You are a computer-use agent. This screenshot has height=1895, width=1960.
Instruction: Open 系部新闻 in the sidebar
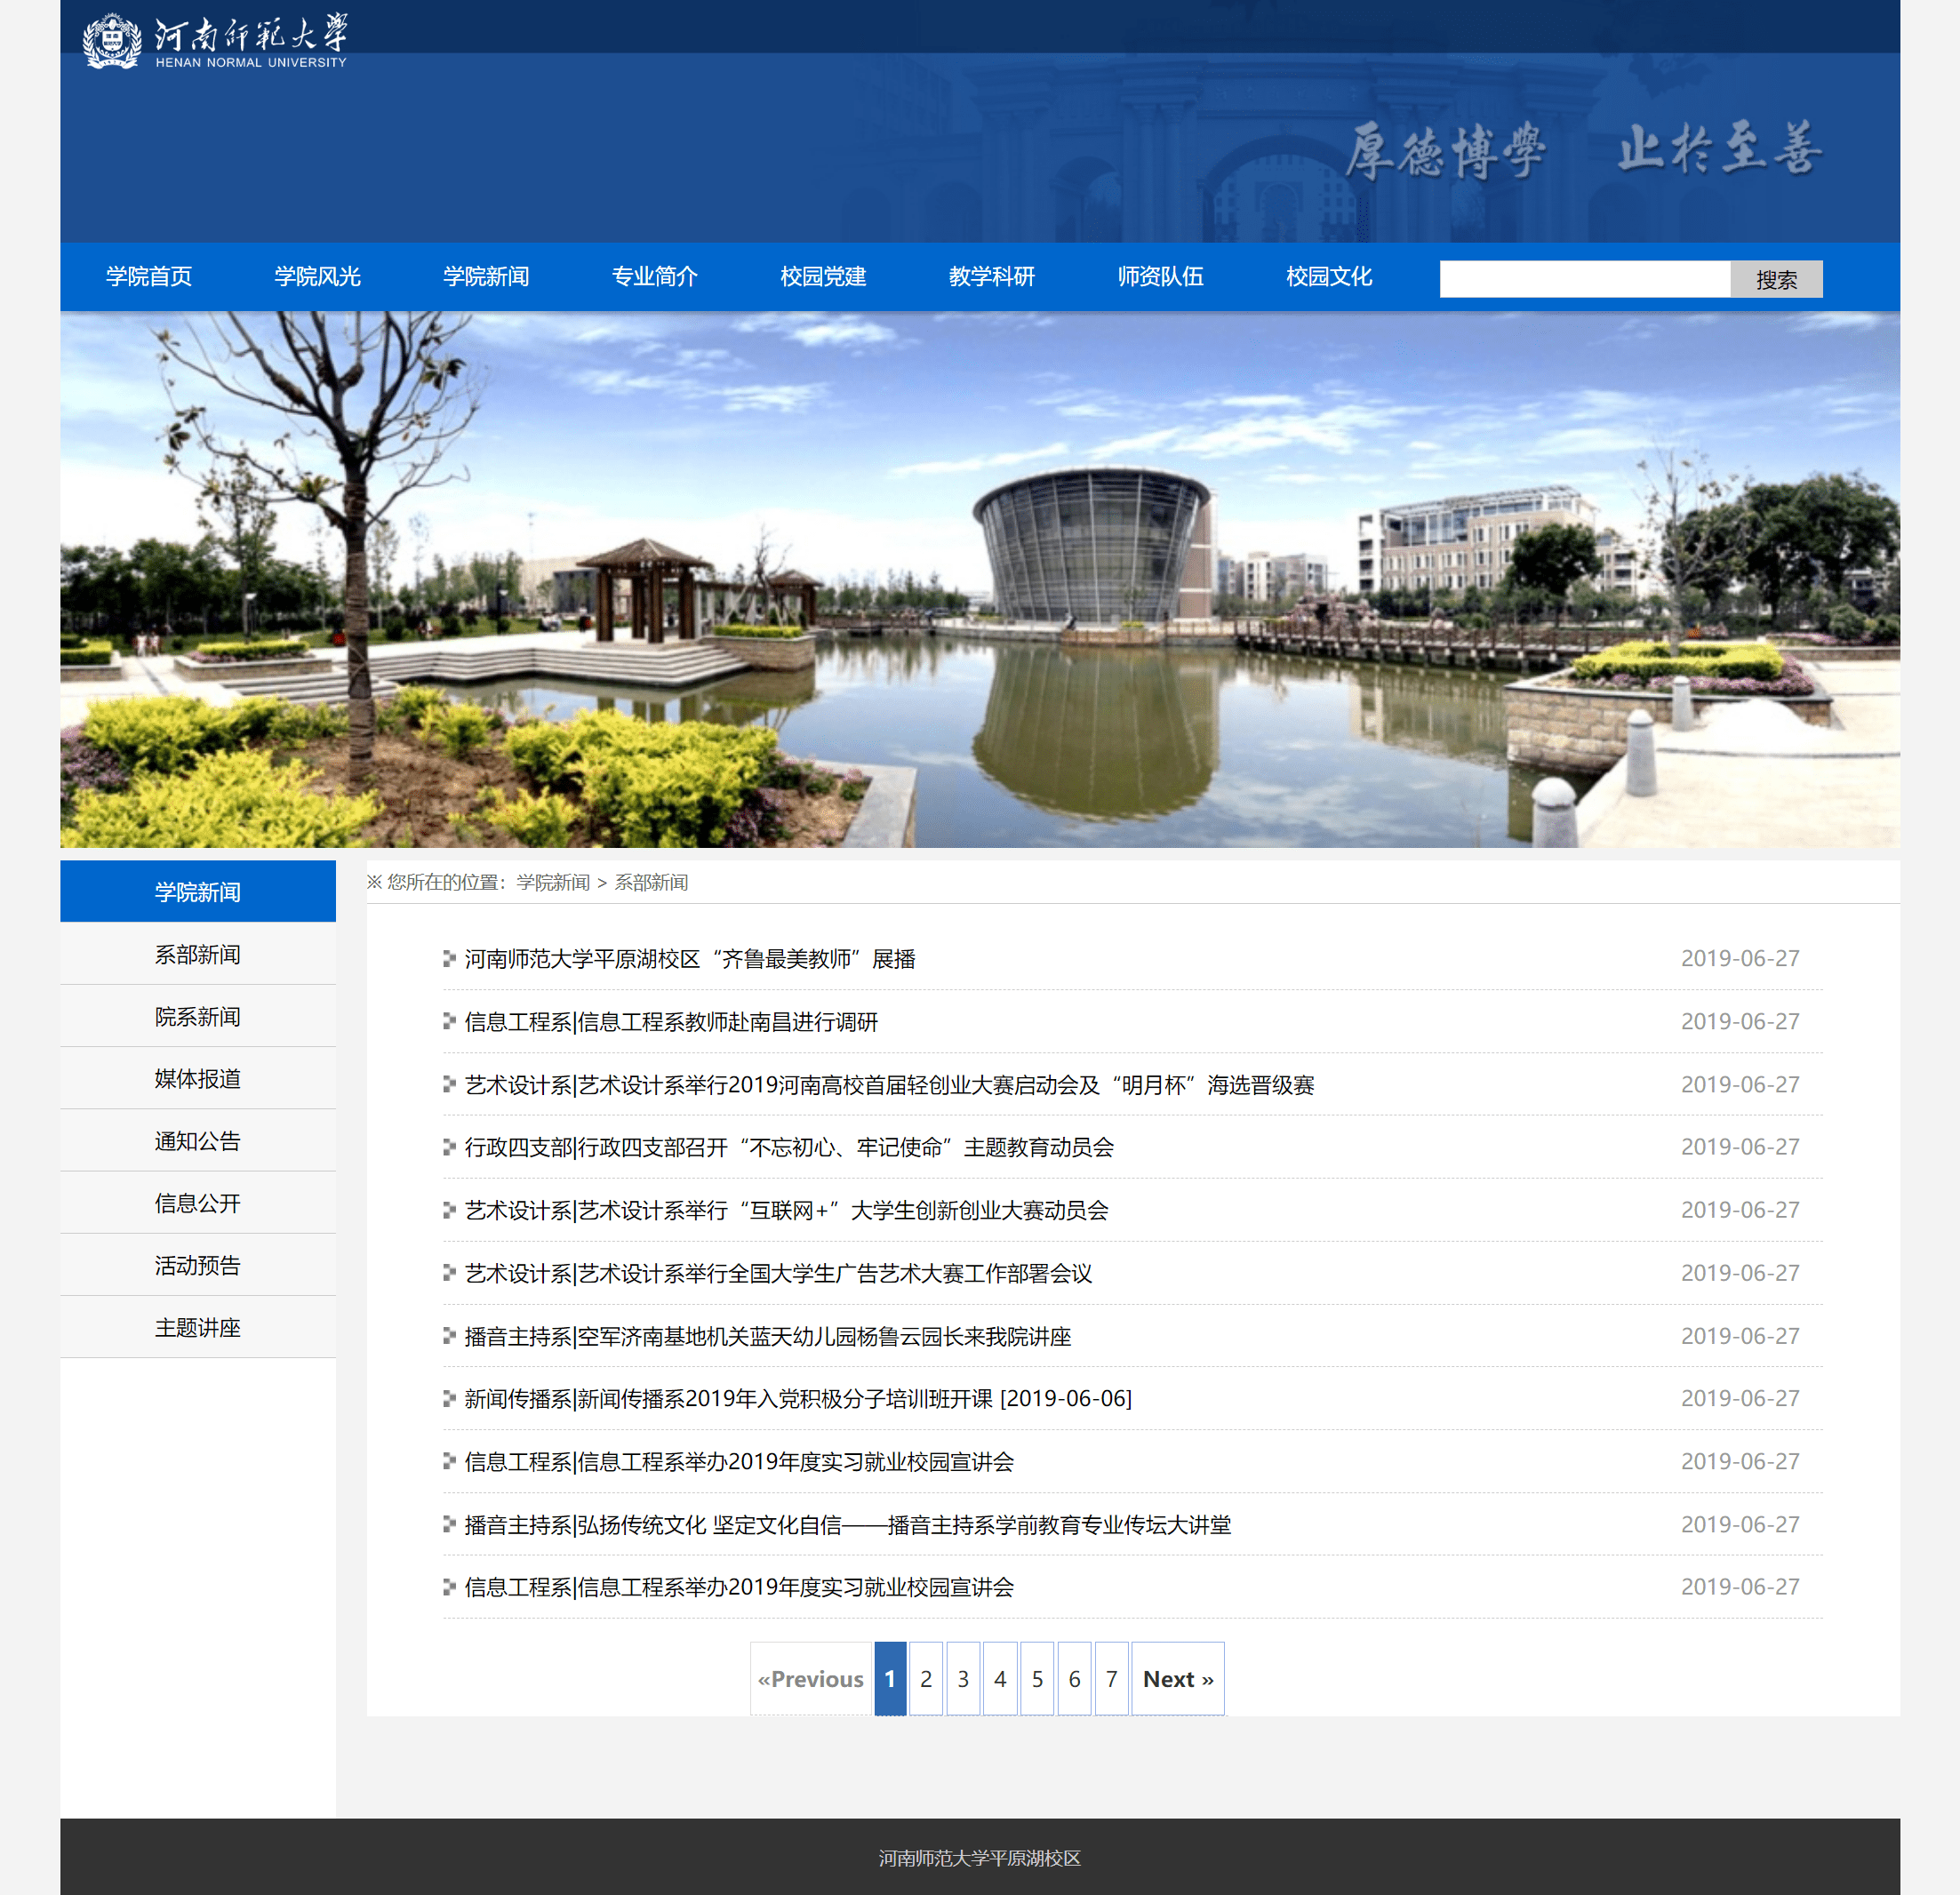[x=197, y=954]
